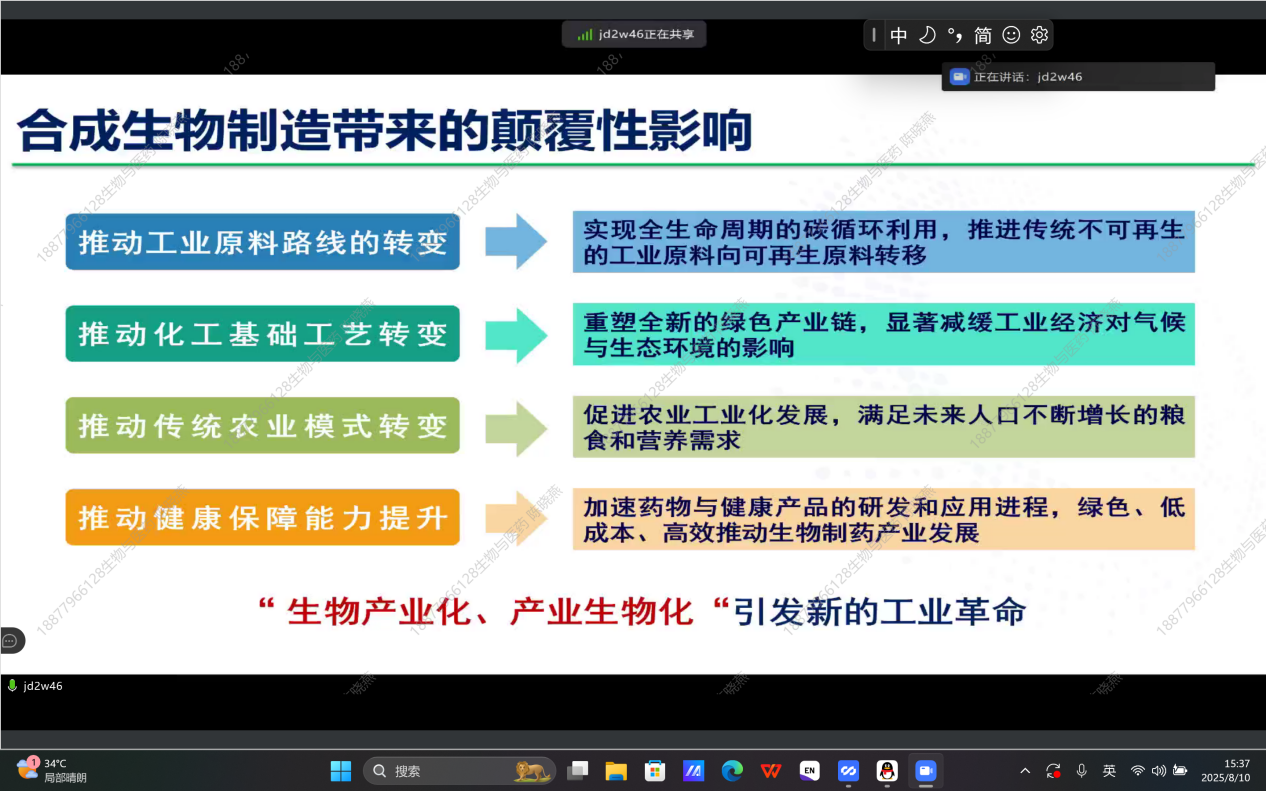Open clock and date notification panel
Image resolution: width=1266 pixels, height=791 pixels.
coord(1225,770)
